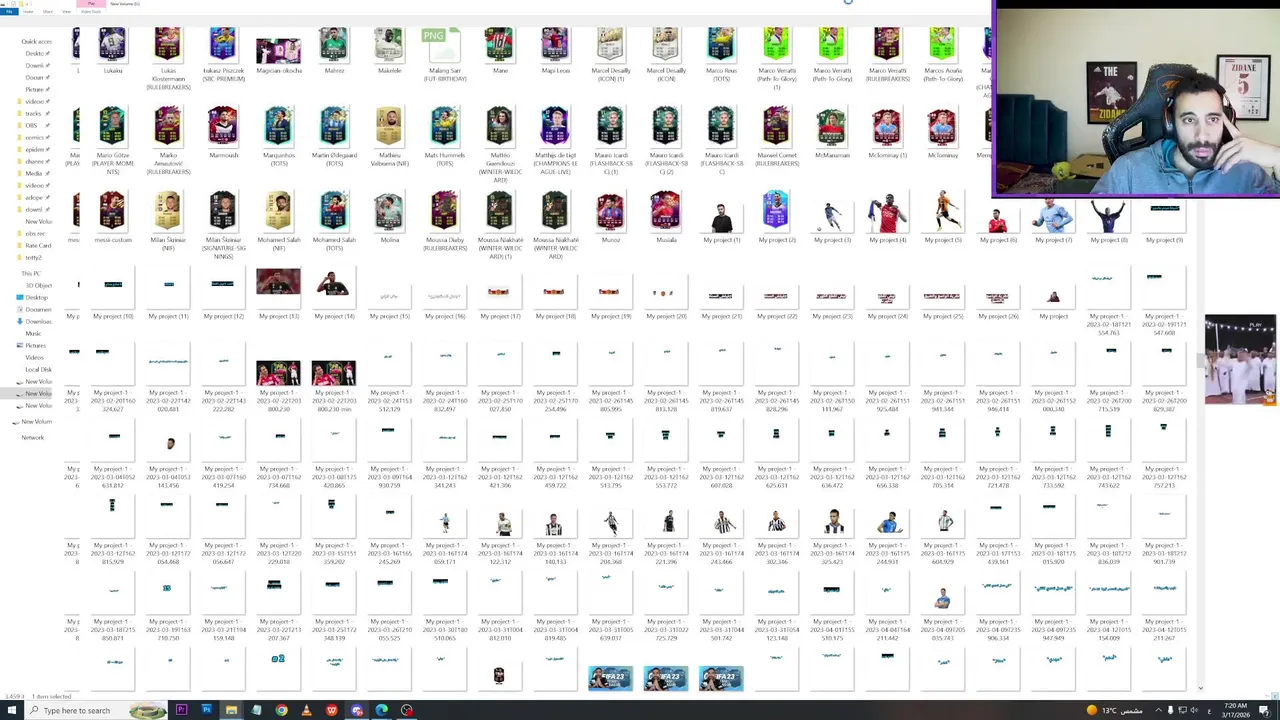1280x720 pixels.
Task: Select the Magician-okocha image file
Action: pyautogui.click(x=278, y=55)
